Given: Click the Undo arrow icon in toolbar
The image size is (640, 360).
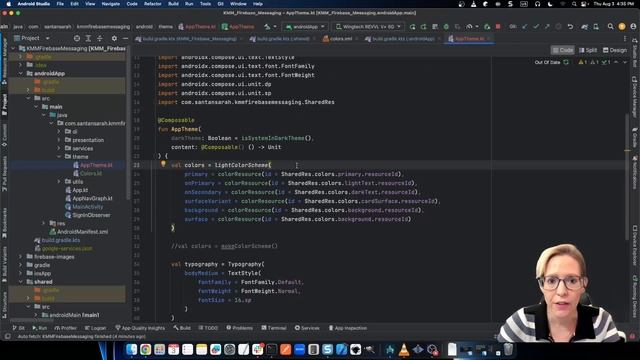Looking at the screenshot, I should (570, 27).
